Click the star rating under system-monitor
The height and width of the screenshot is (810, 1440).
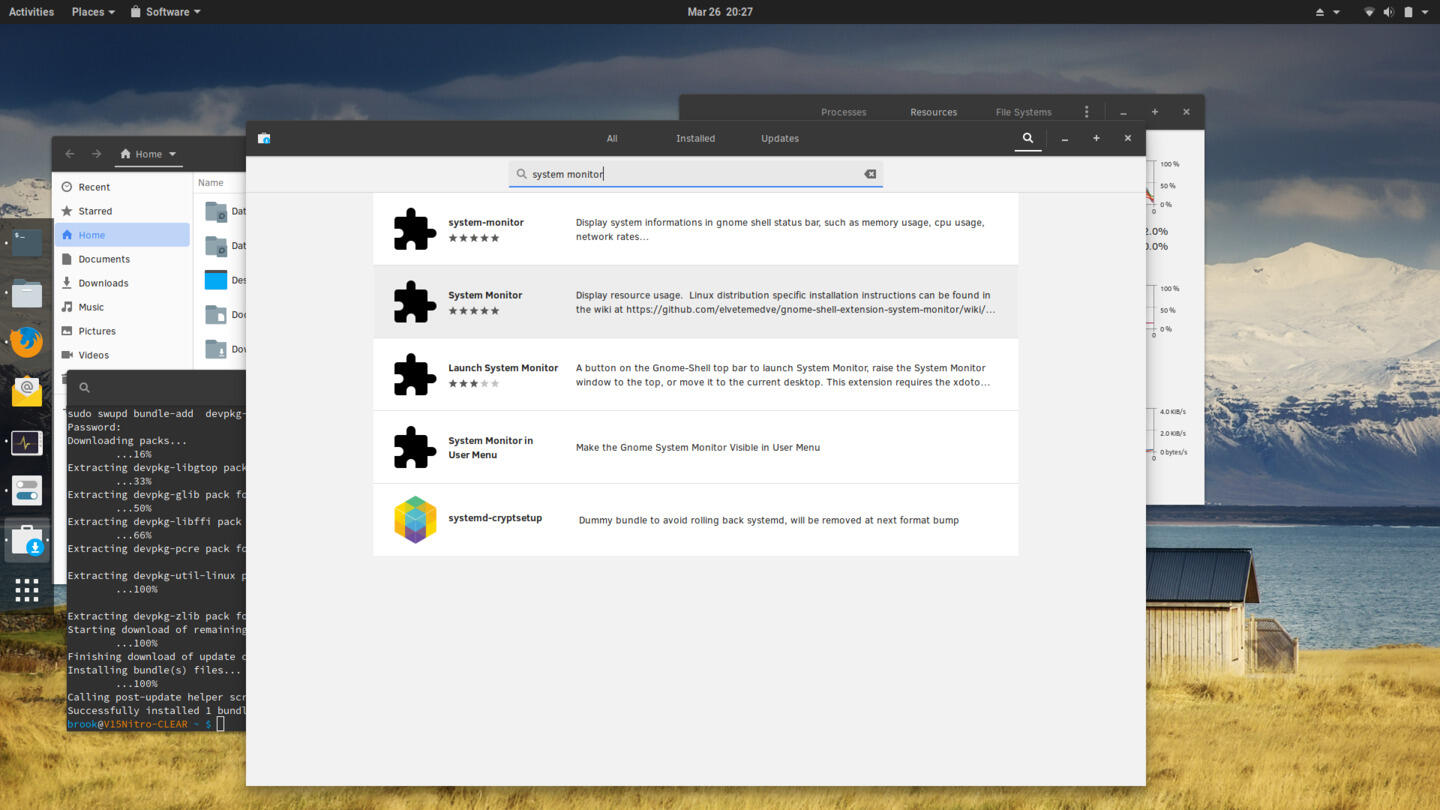(474, 238)
